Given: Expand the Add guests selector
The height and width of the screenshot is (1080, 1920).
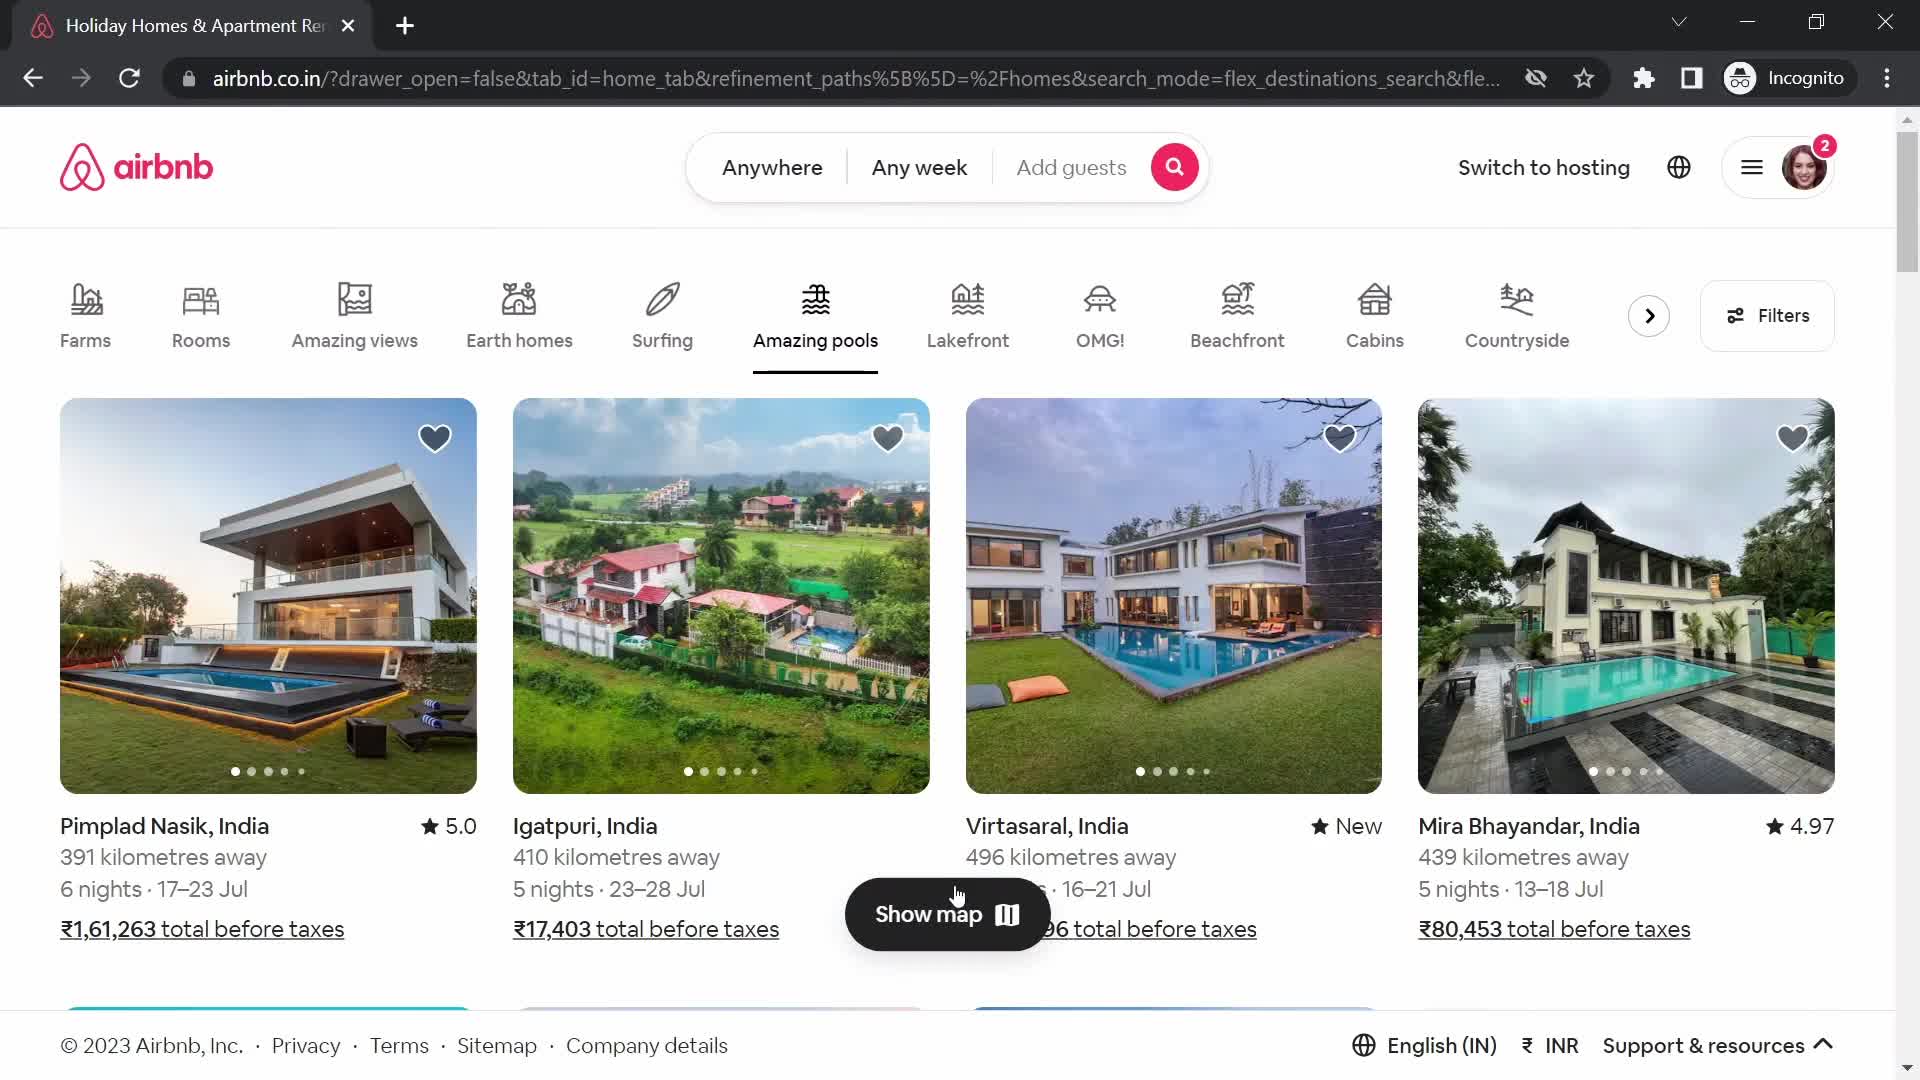Looking at the screenshot, I should pos(1072,167).
